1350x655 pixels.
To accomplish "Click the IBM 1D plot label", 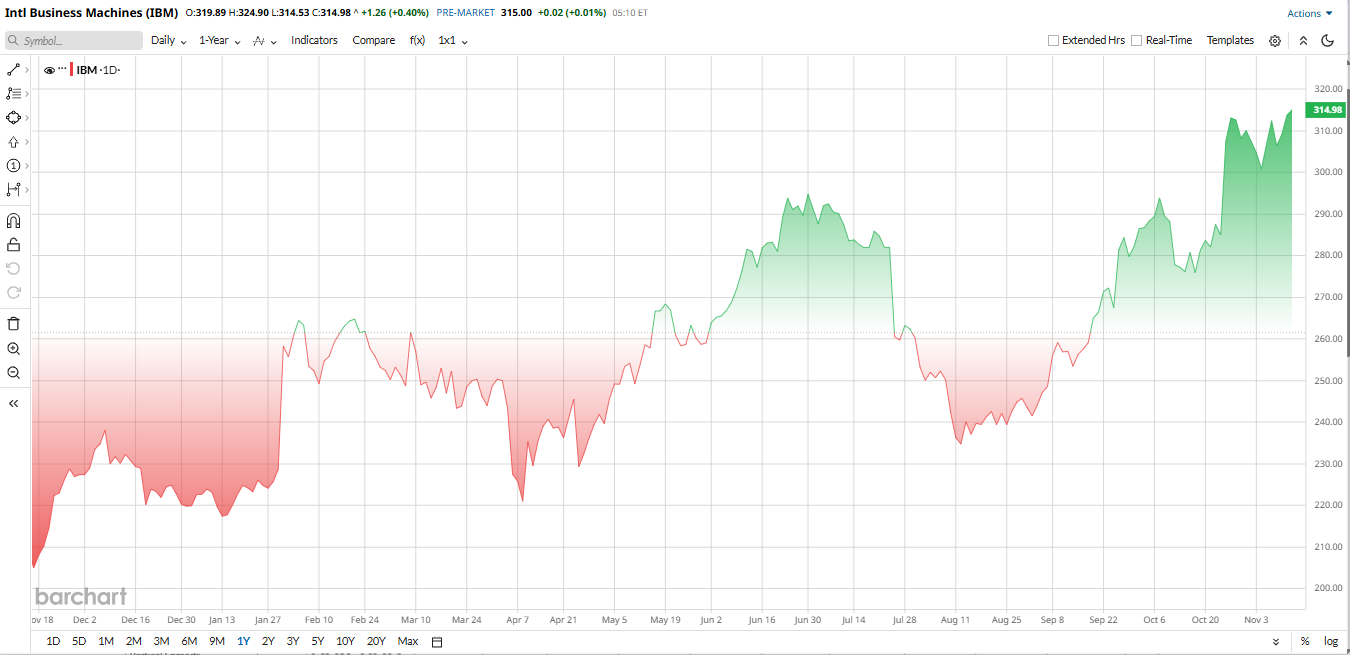I will point(98,70).
